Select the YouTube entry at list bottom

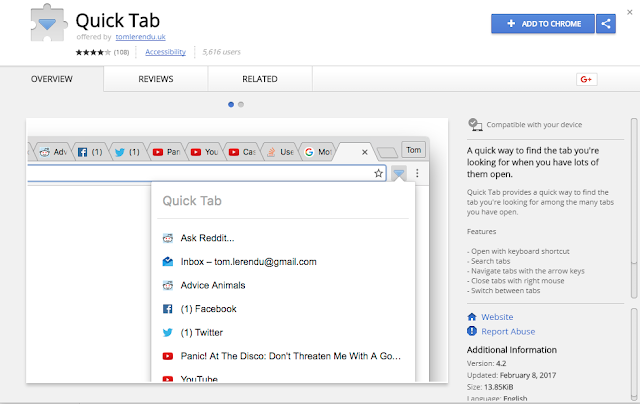pos(283,378)
